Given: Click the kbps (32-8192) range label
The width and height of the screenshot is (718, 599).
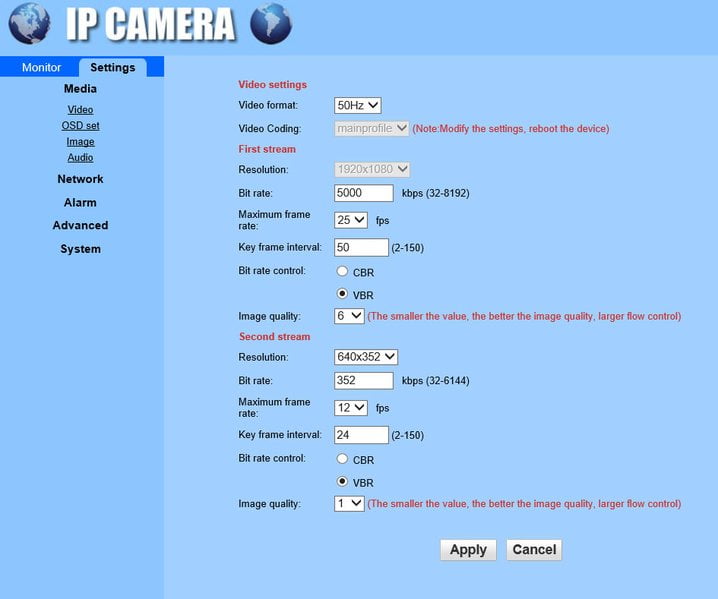Looking at the screenshot, I should coord(435,193).
